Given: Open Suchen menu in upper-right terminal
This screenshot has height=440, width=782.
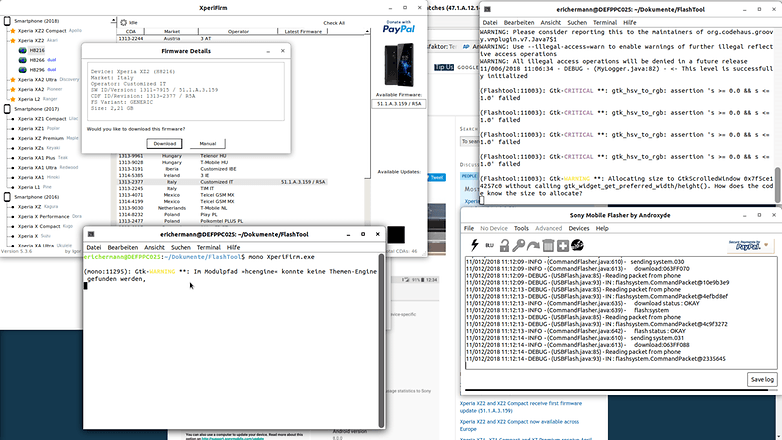Looking at the screenshot, I should click(x=577, y=22).
